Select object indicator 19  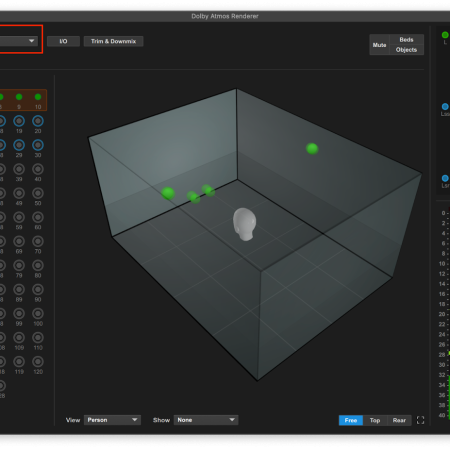tap(19, 121)
